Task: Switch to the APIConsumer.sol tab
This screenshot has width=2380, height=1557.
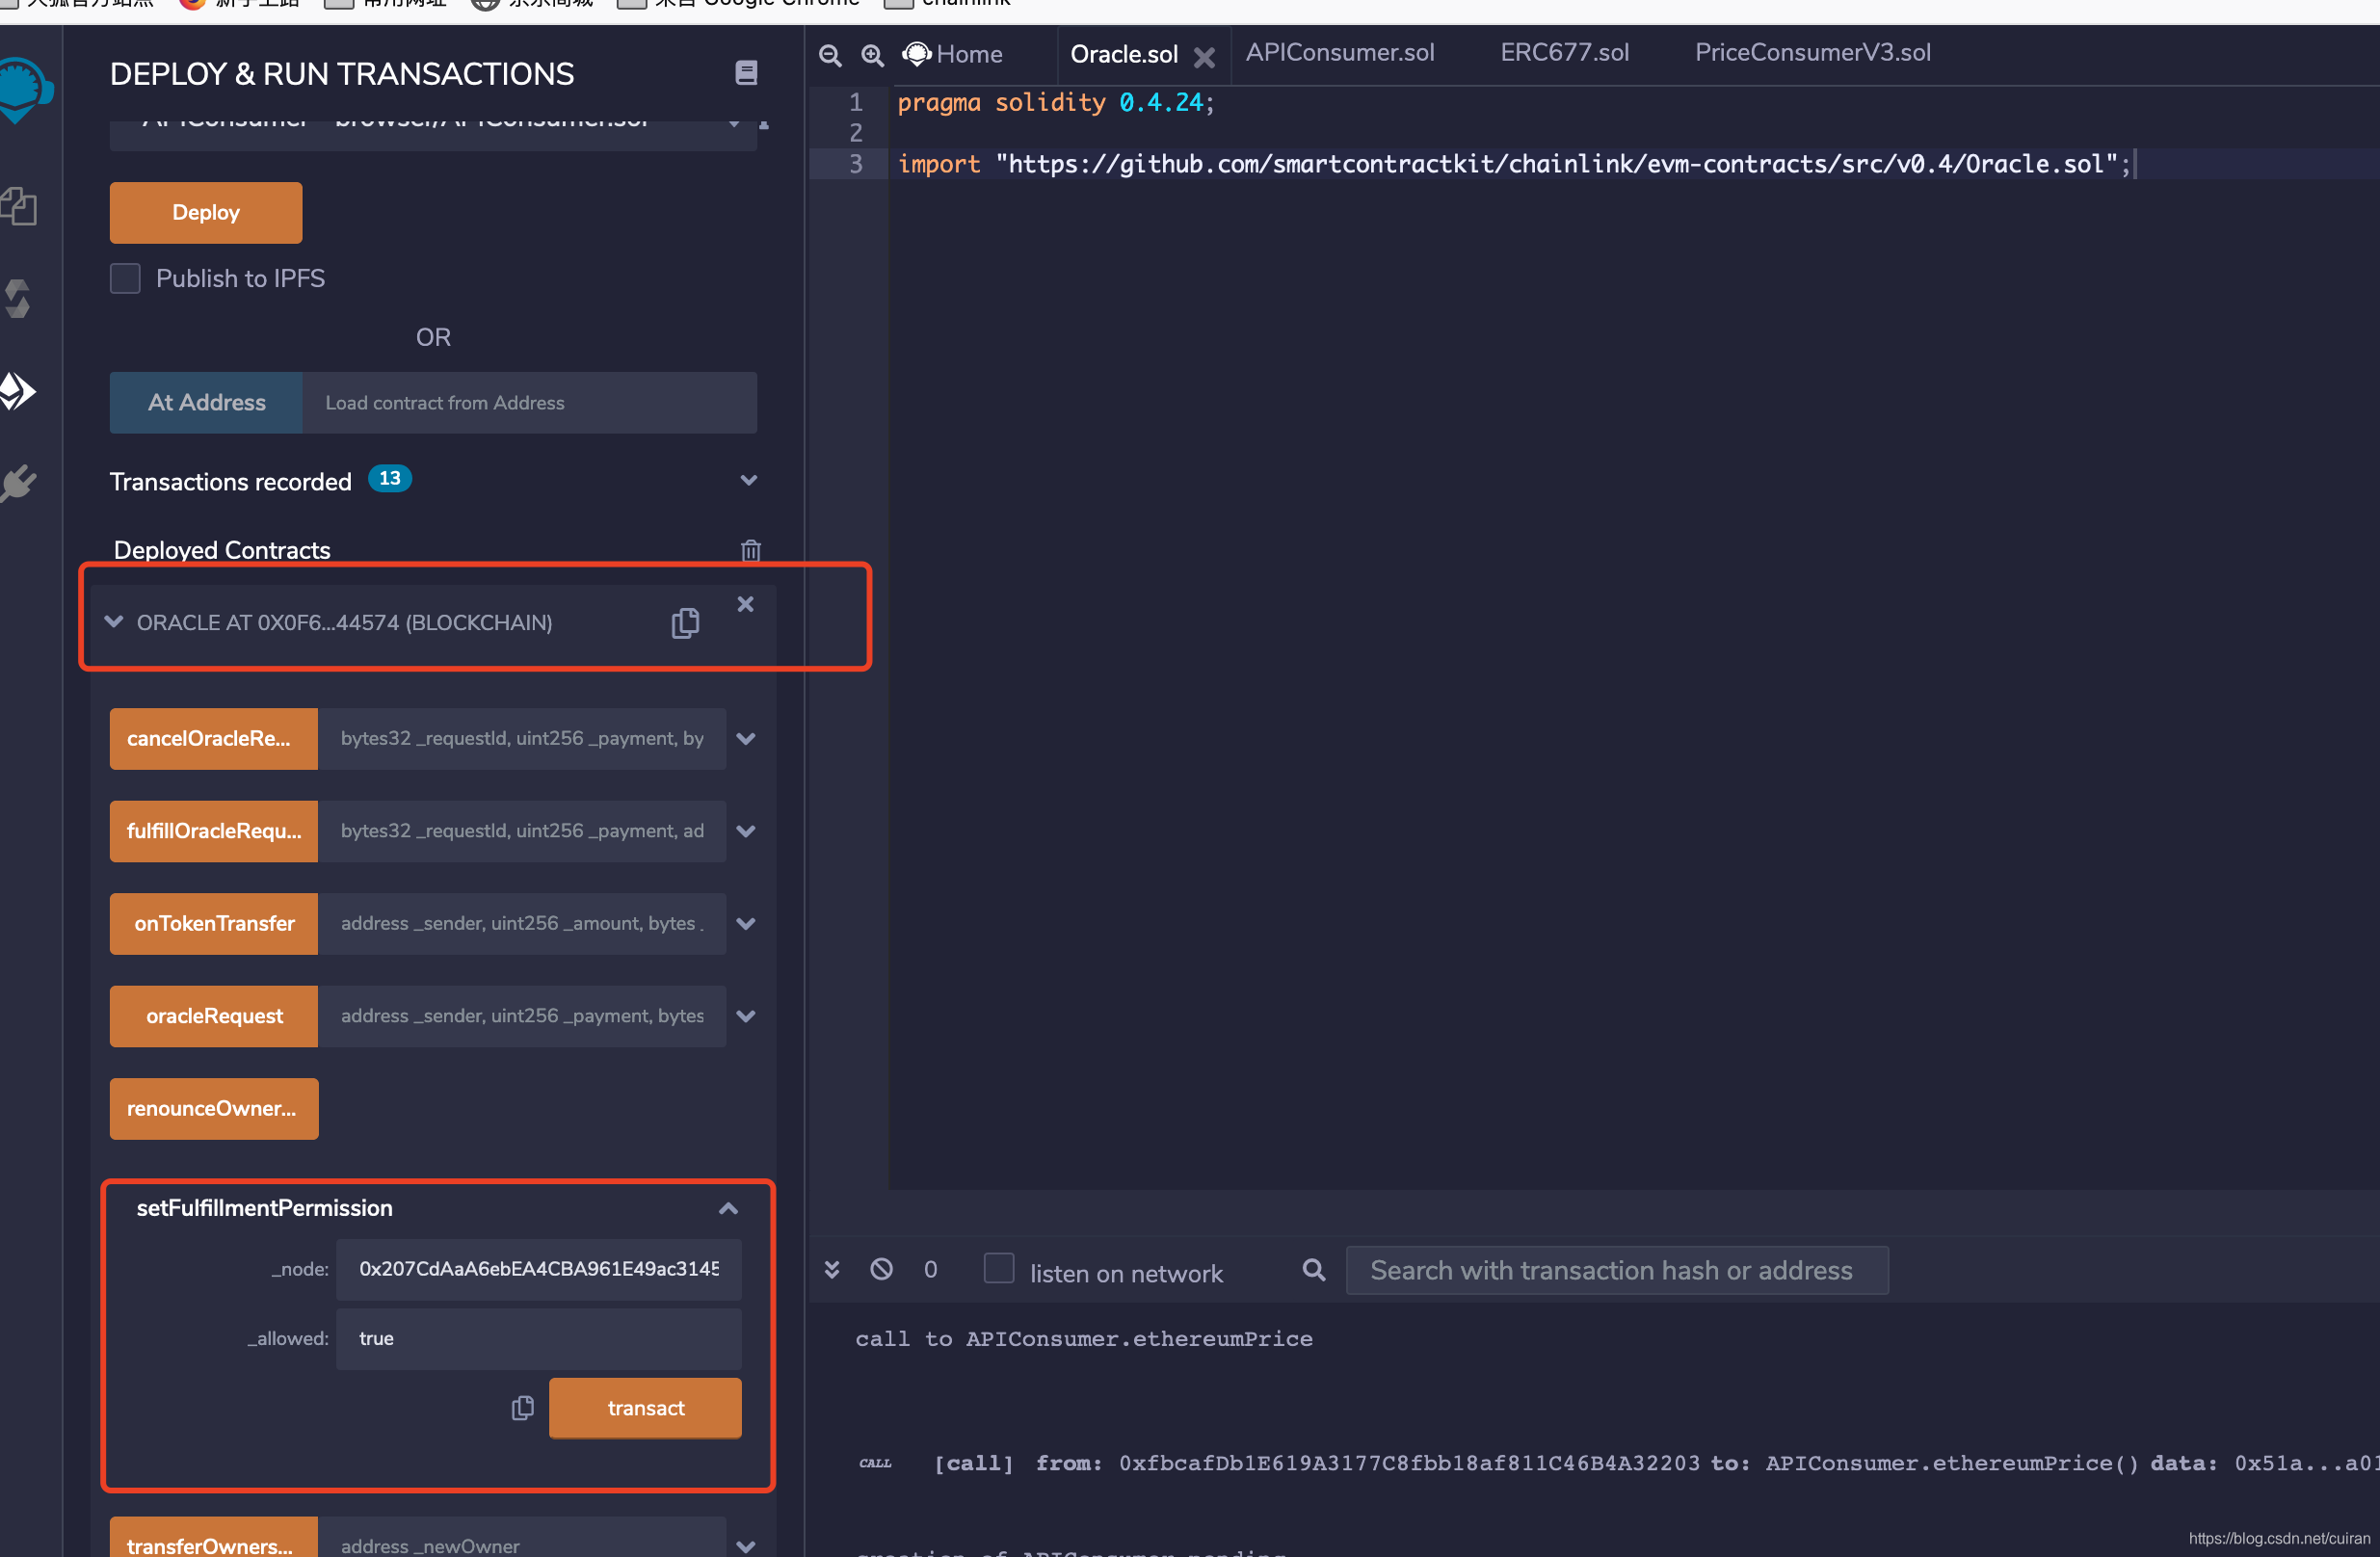Action: point(1339,53)
